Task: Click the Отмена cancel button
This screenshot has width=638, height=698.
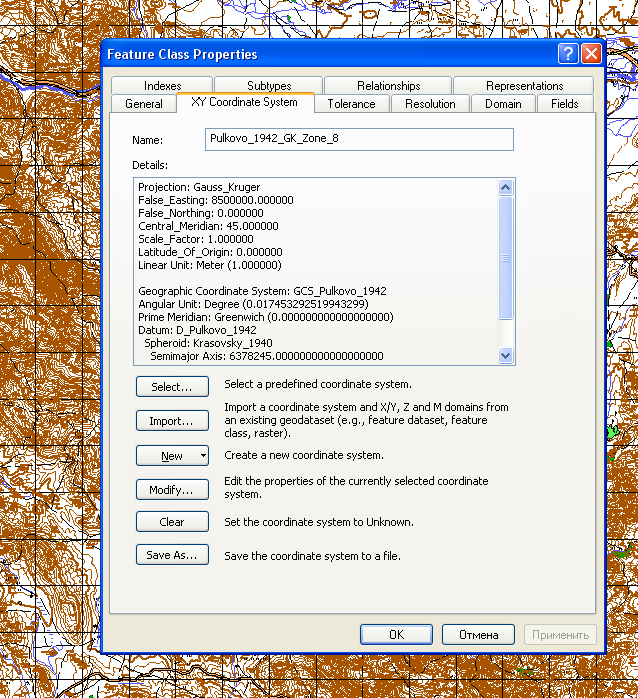Action: [x=479, y=634]
